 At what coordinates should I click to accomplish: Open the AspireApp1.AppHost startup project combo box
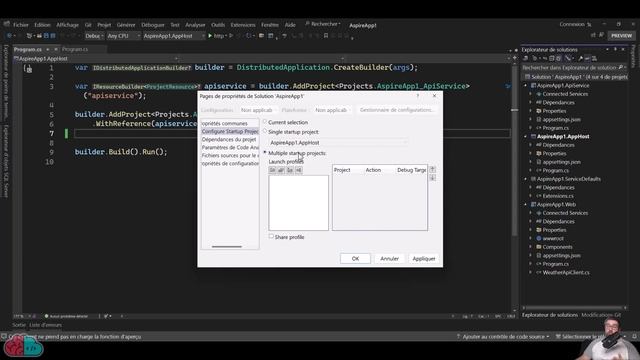click(338, 142)
